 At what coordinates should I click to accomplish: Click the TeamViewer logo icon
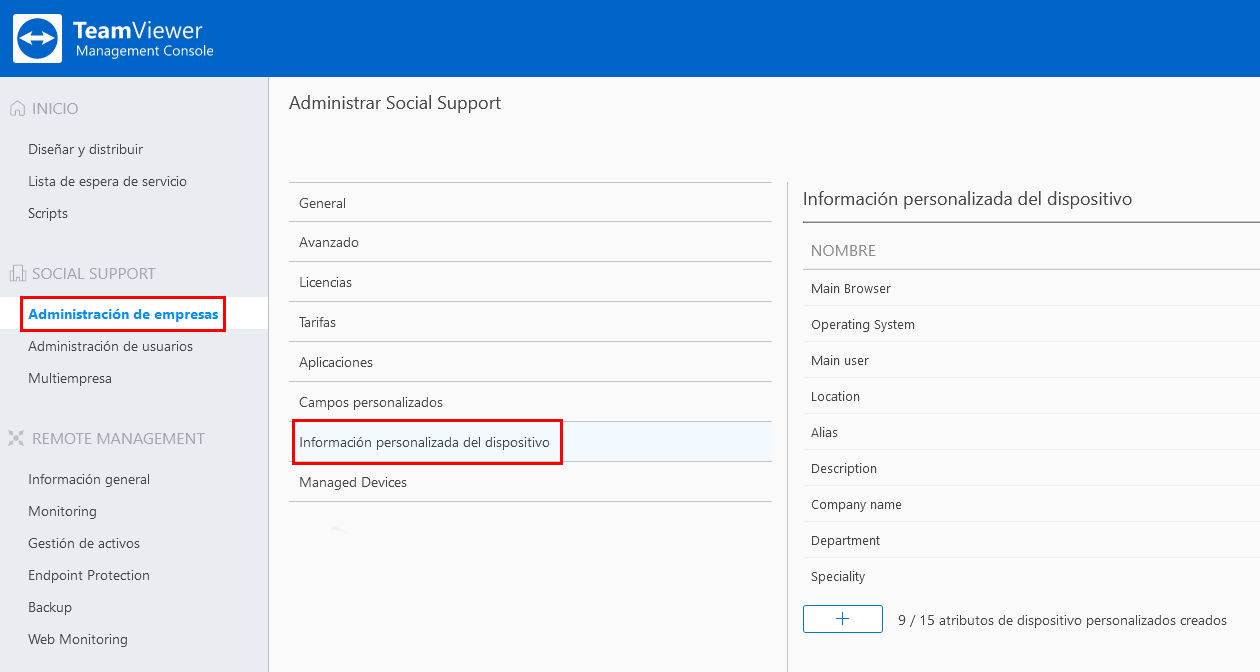[37, 38]
